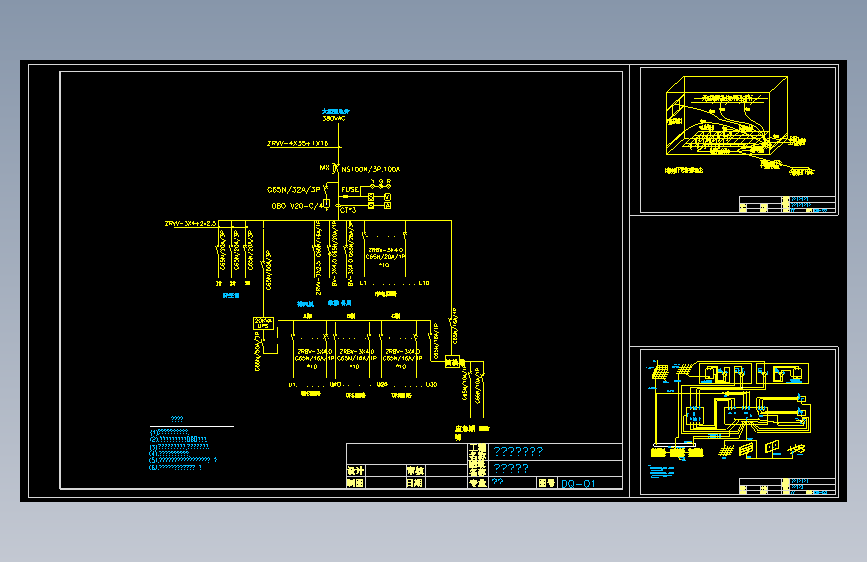Select the 设计 cell in title block
The image size is (867, 562).
coord(355,471)
